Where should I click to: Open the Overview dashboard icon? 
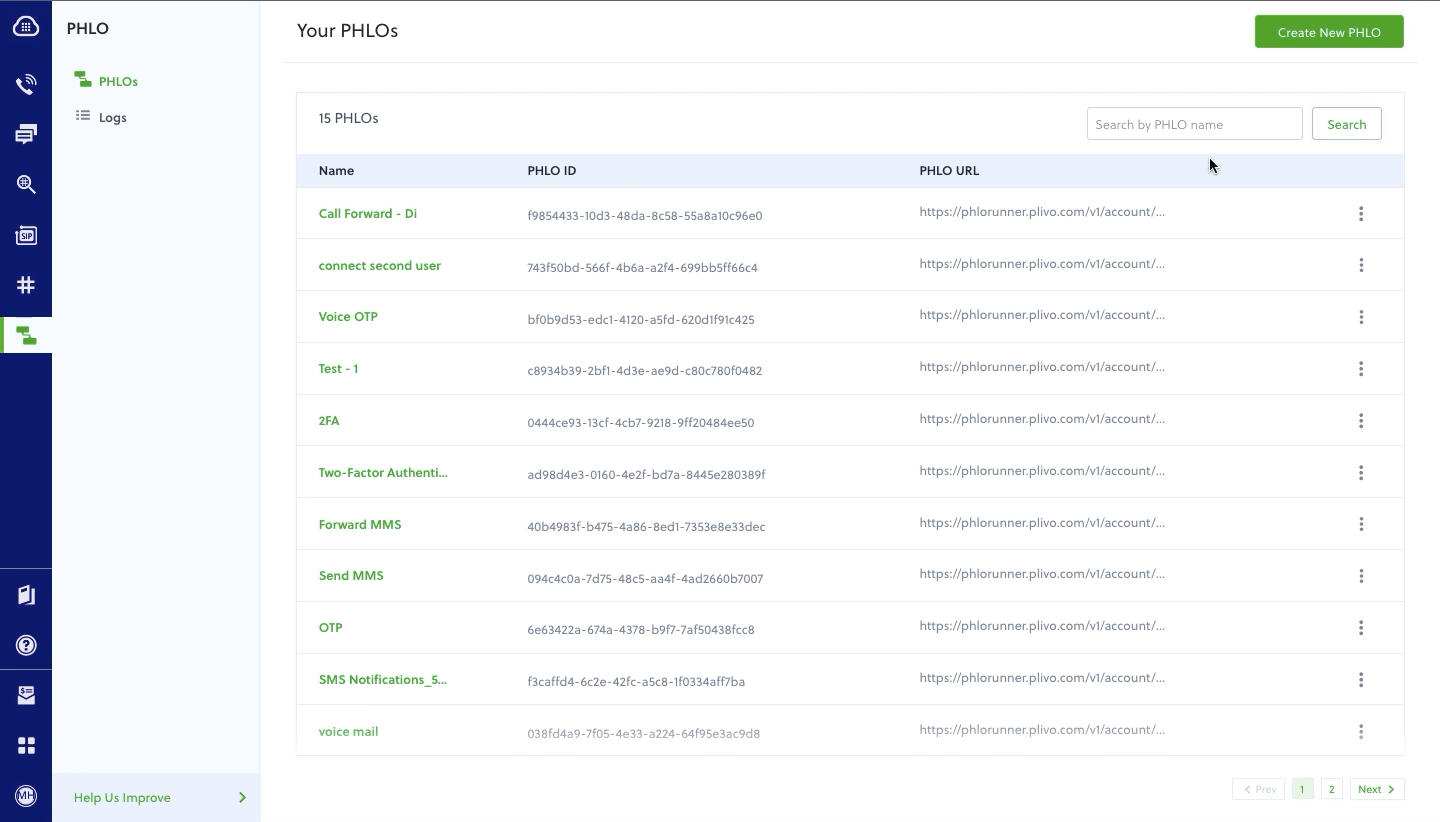point(26,26)
